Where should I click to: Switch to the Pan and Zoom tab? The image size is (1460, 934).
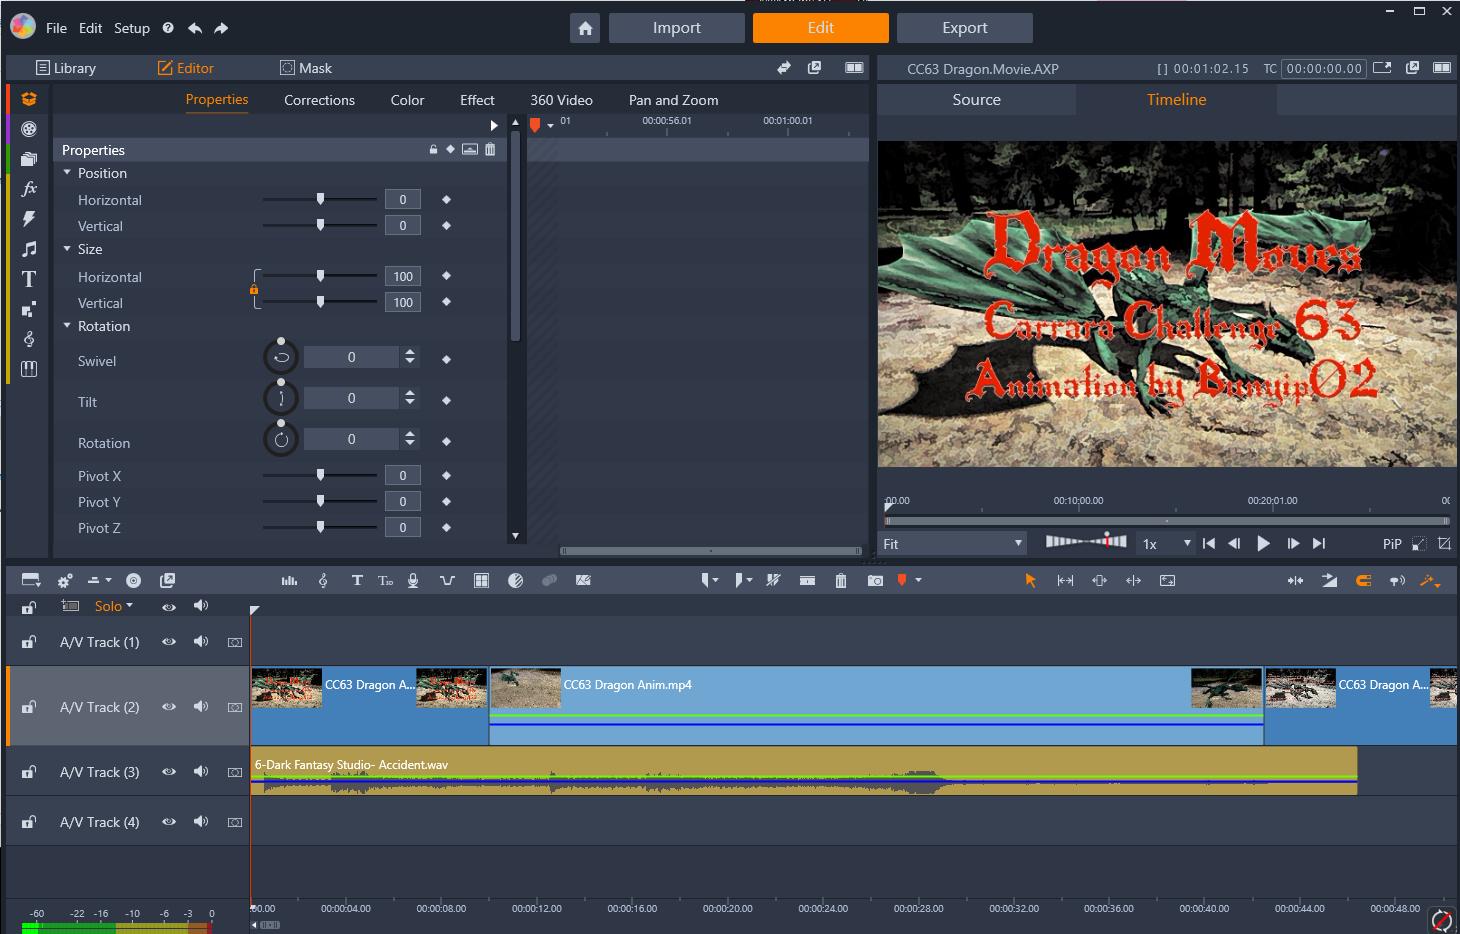[673, 100]
